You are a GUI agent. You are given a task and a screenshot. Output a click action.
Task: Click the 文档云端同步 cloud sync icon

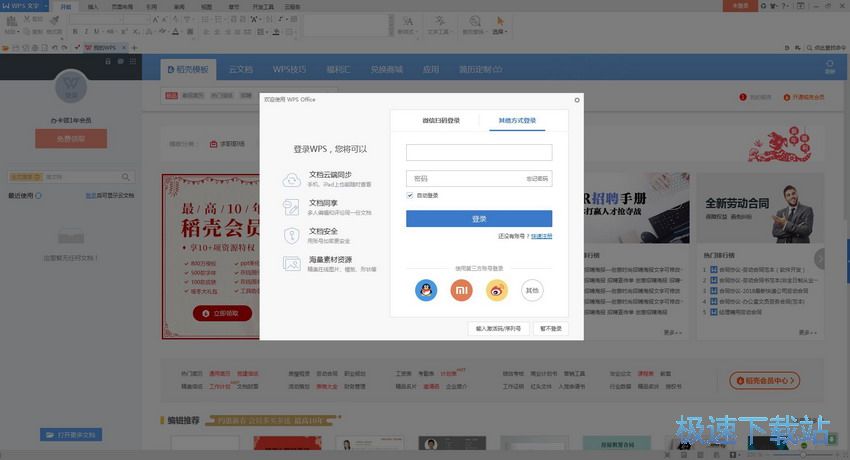pos(292,179)
